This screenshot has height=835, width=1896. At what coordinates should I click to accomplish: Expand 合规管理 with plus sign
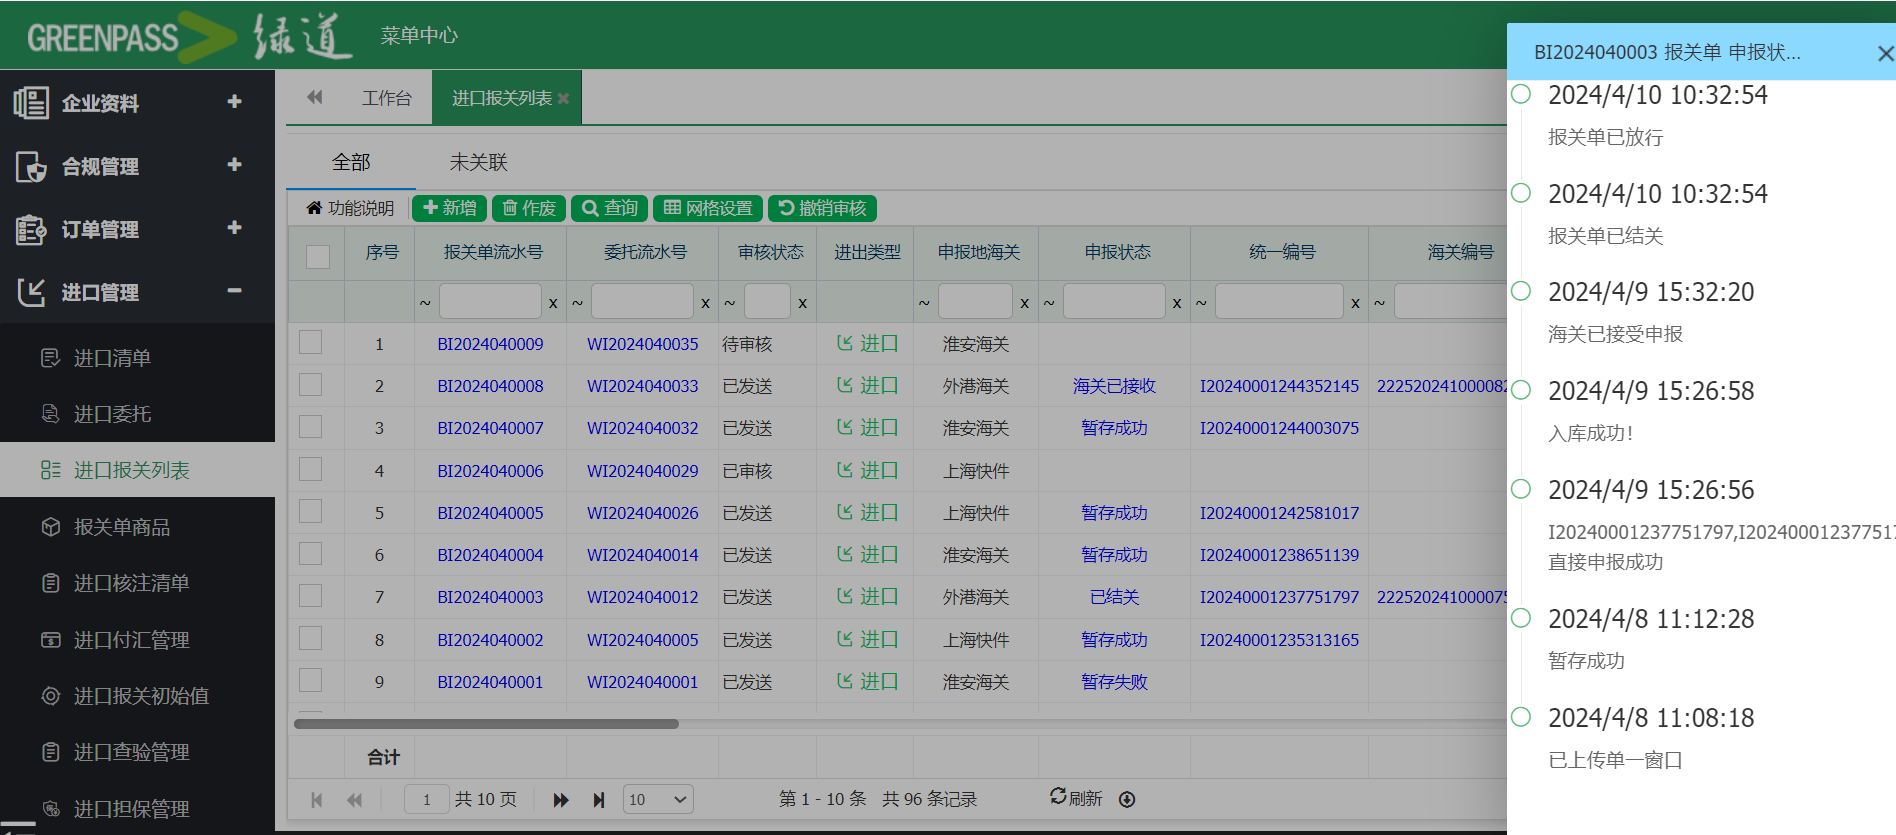(234, 164)
